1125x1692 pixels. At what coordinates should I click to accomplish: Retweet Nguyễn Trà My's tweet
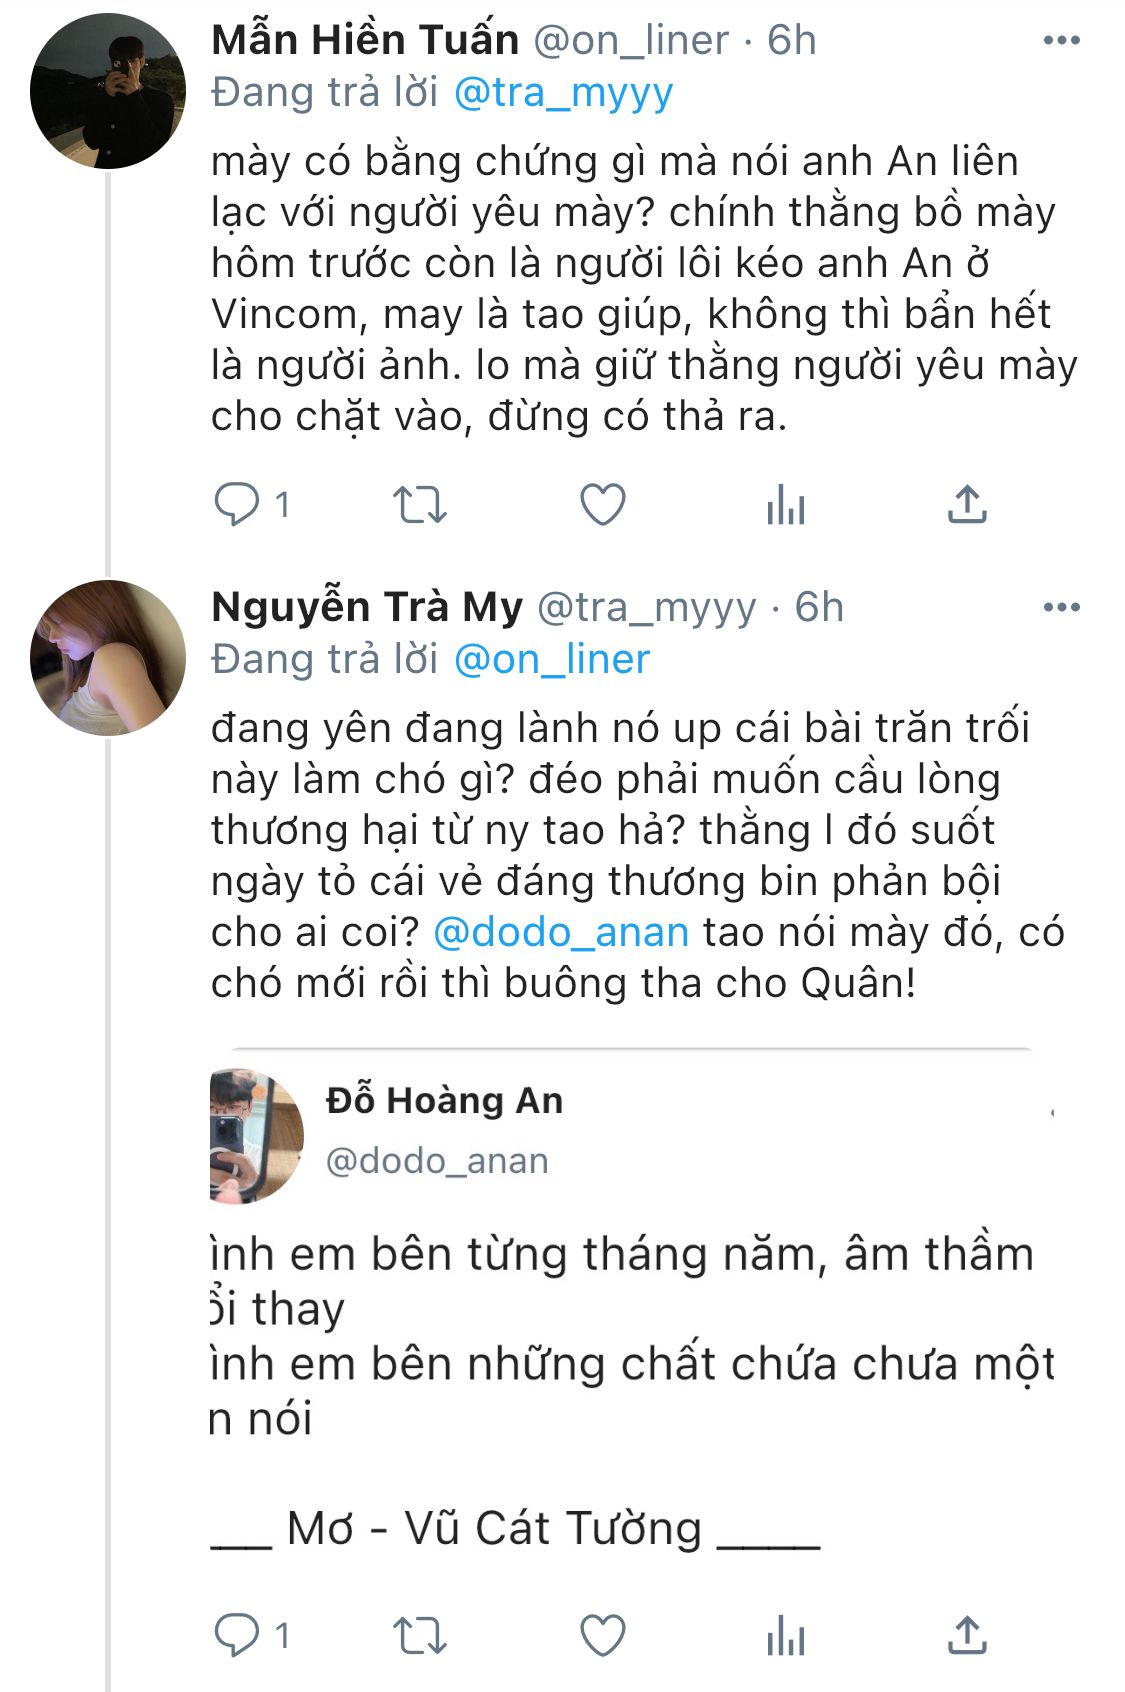419,1636
